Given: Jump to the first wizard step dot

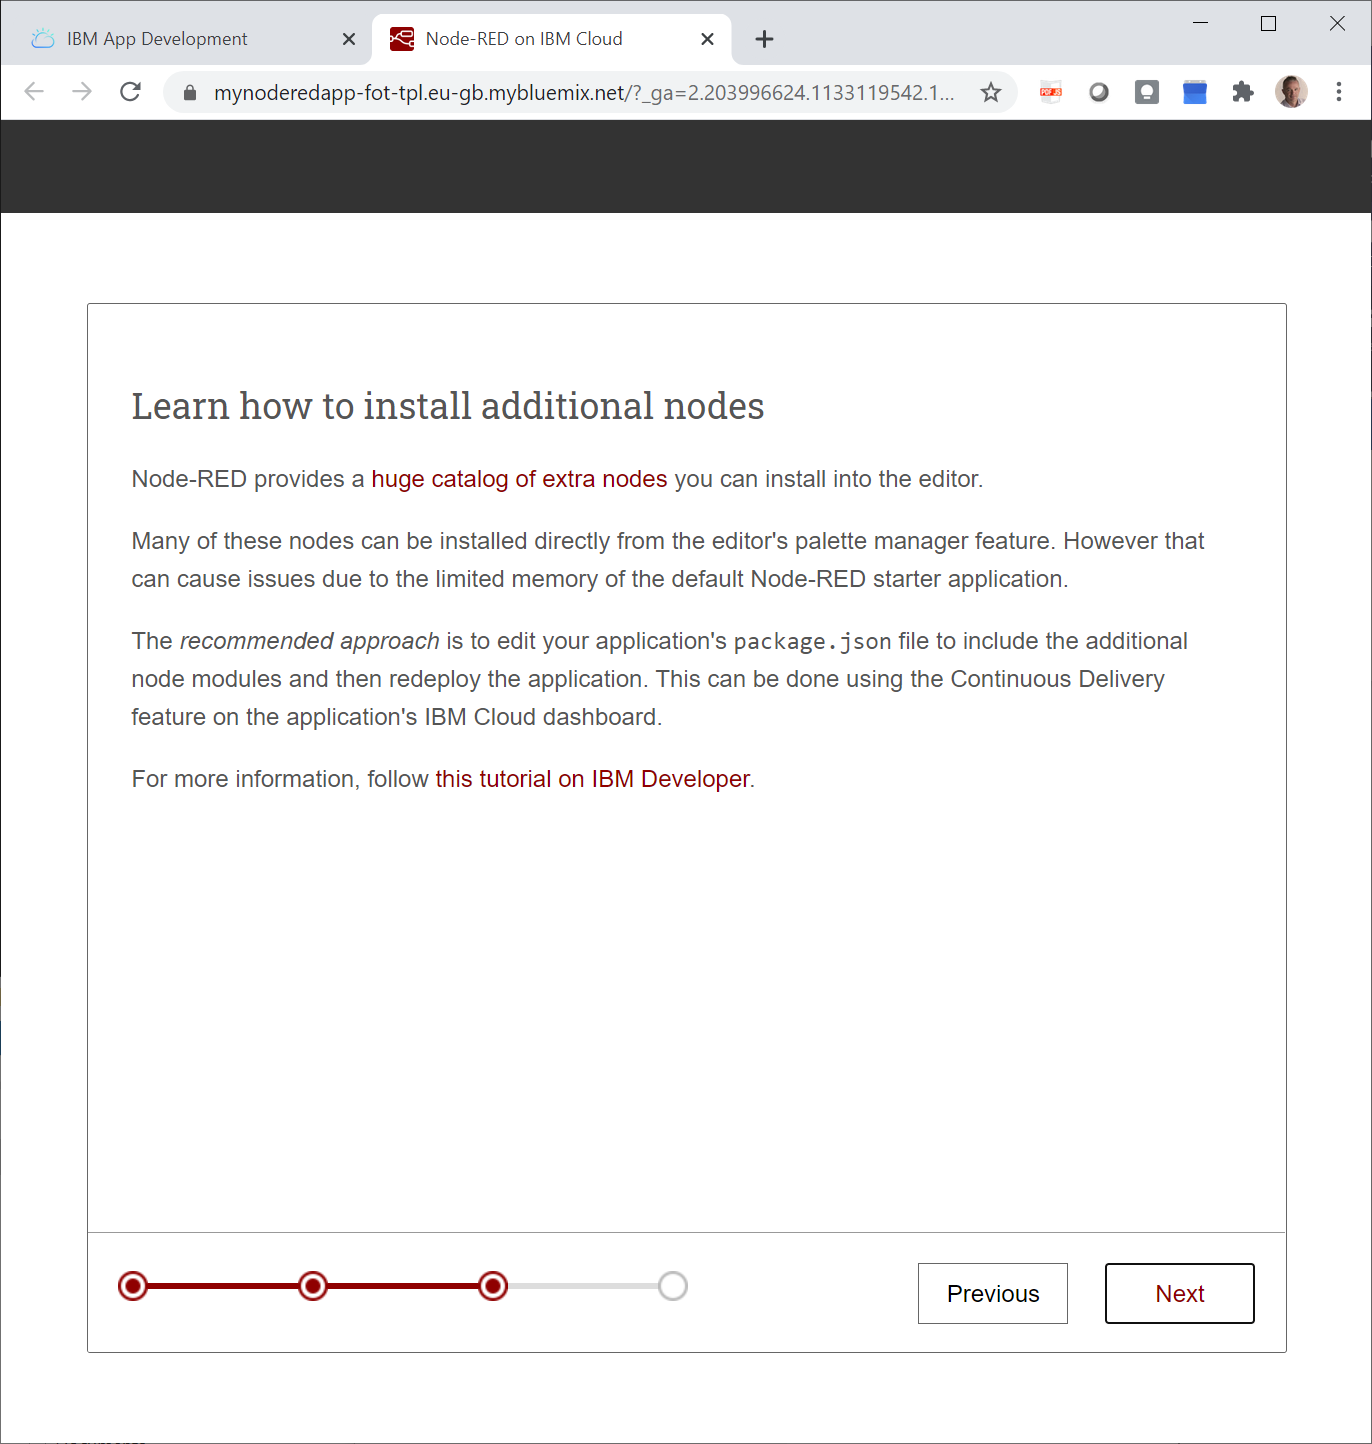Looking at the screenshot, I should [133, 1286].
